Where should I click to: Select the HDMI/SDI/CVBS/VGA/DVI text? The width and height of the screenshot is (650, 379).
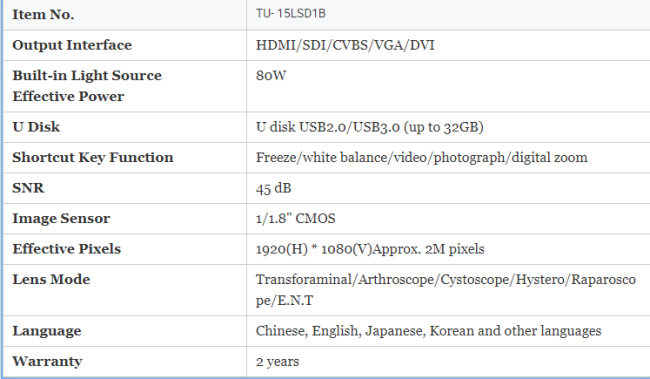click(345, 45)
